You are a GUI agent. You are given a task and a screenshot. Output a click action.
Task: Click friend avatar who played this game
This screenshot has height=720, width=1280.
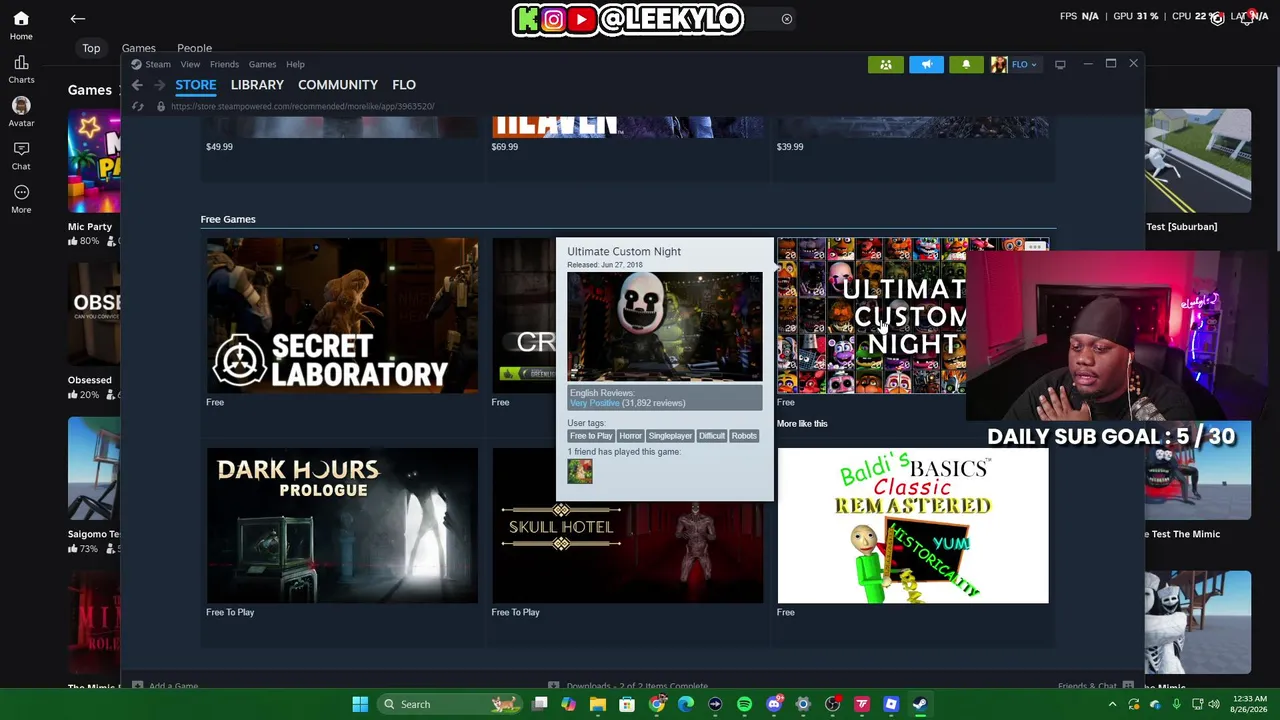click(580, 471)
